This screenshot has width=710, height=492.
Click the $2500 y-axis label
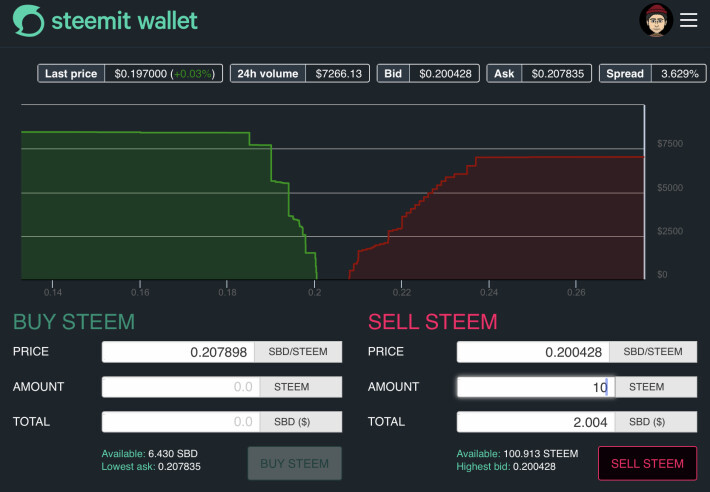(670, 231)
